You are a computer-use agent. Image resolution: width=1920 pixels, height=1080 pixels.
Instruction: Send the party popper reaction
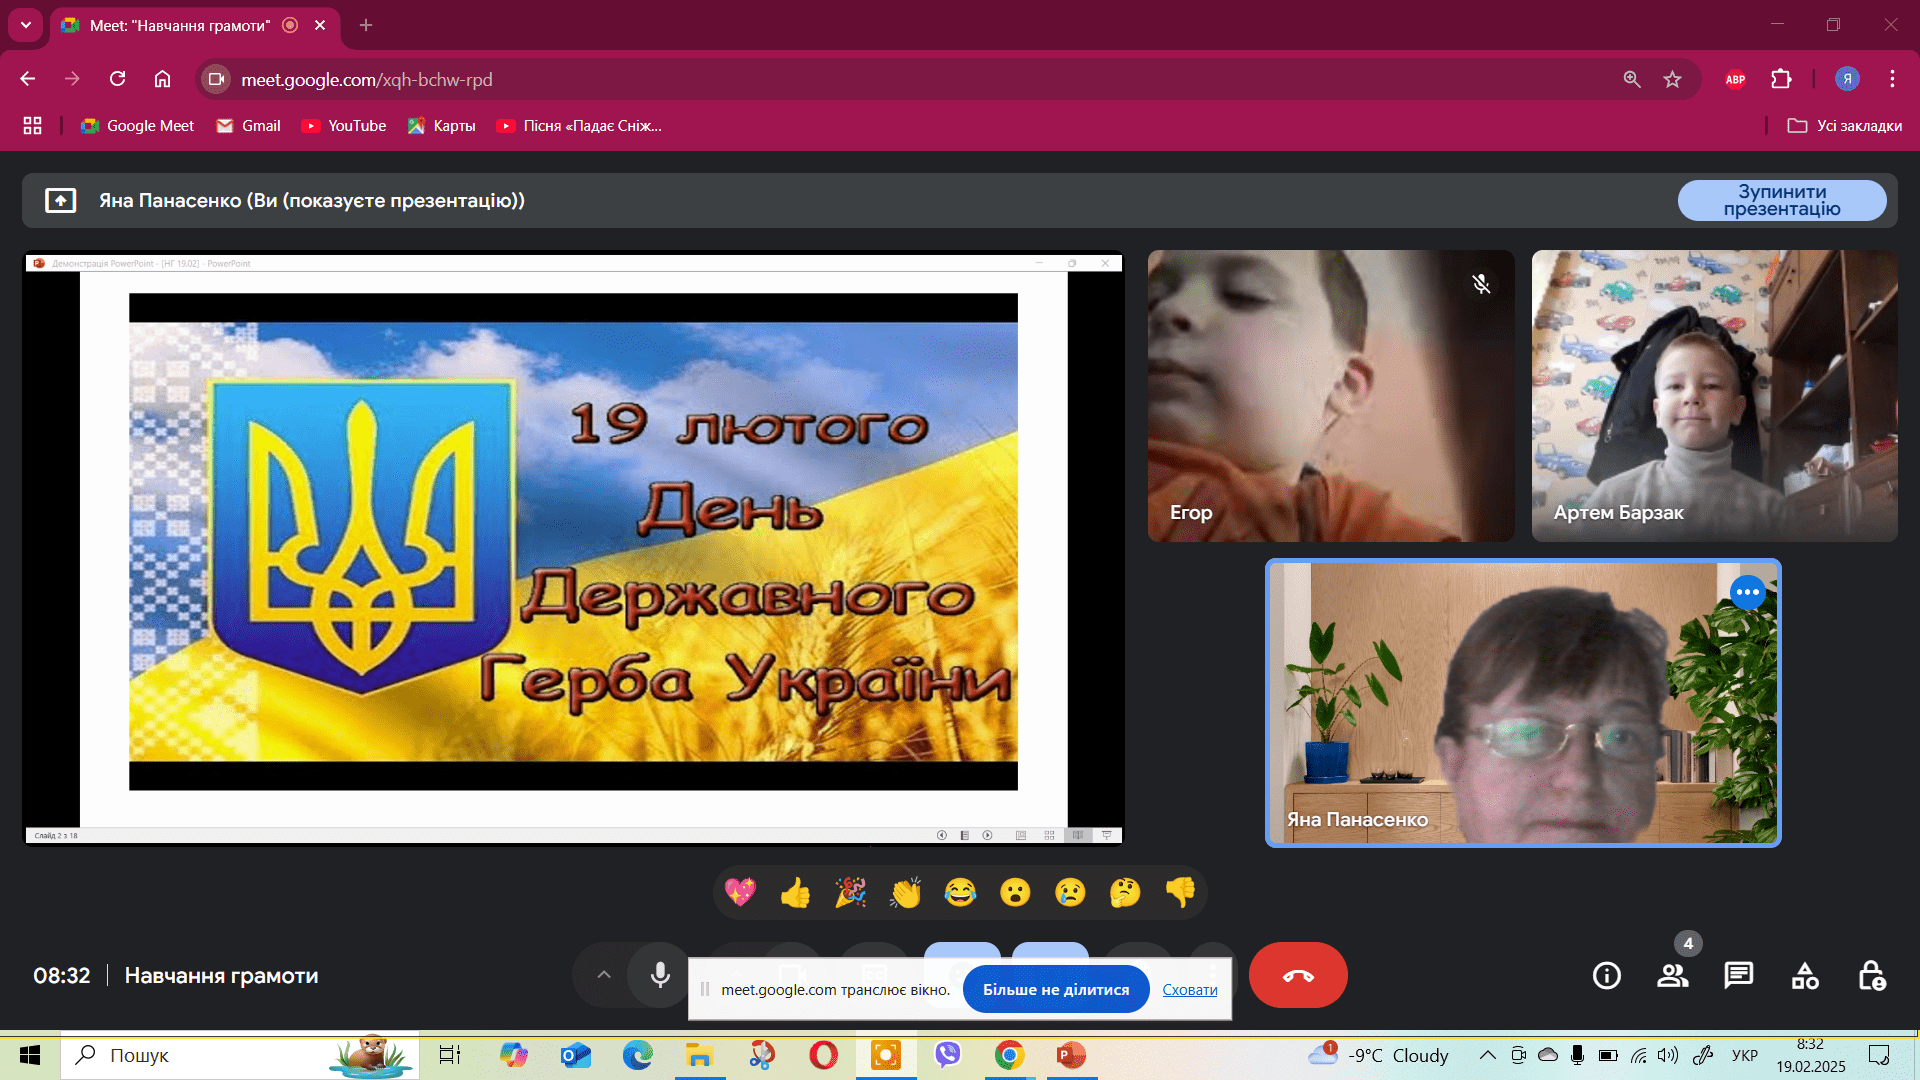pos(850,892)
